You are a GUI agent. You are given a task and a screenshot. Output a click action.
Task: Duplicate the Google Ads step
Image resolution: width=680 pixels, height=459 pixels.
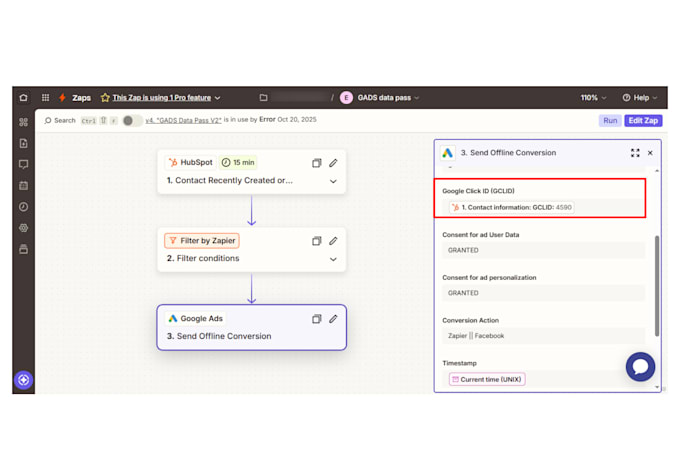[x=317, y=319]
